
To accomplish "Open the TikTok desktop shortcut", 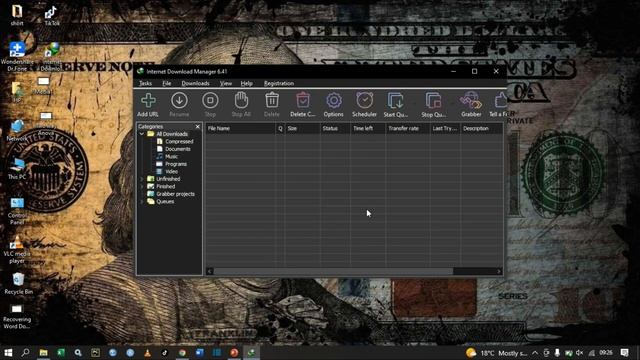I will tap(51, 16).
